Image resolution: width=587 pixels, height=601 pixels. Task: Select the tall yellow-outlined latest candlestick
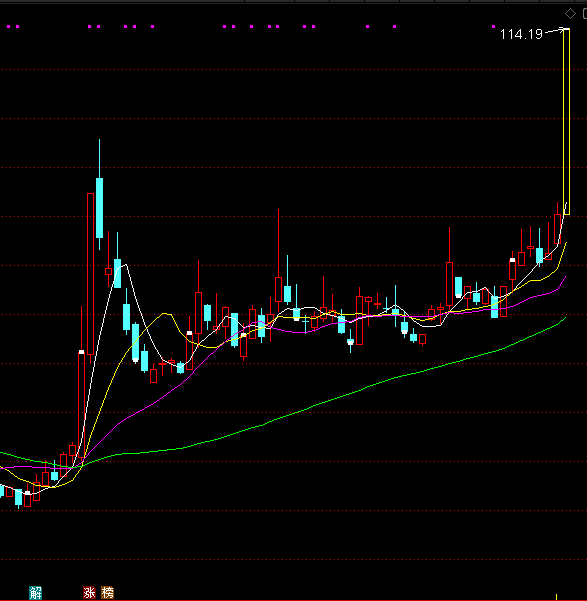click(566, 121)
